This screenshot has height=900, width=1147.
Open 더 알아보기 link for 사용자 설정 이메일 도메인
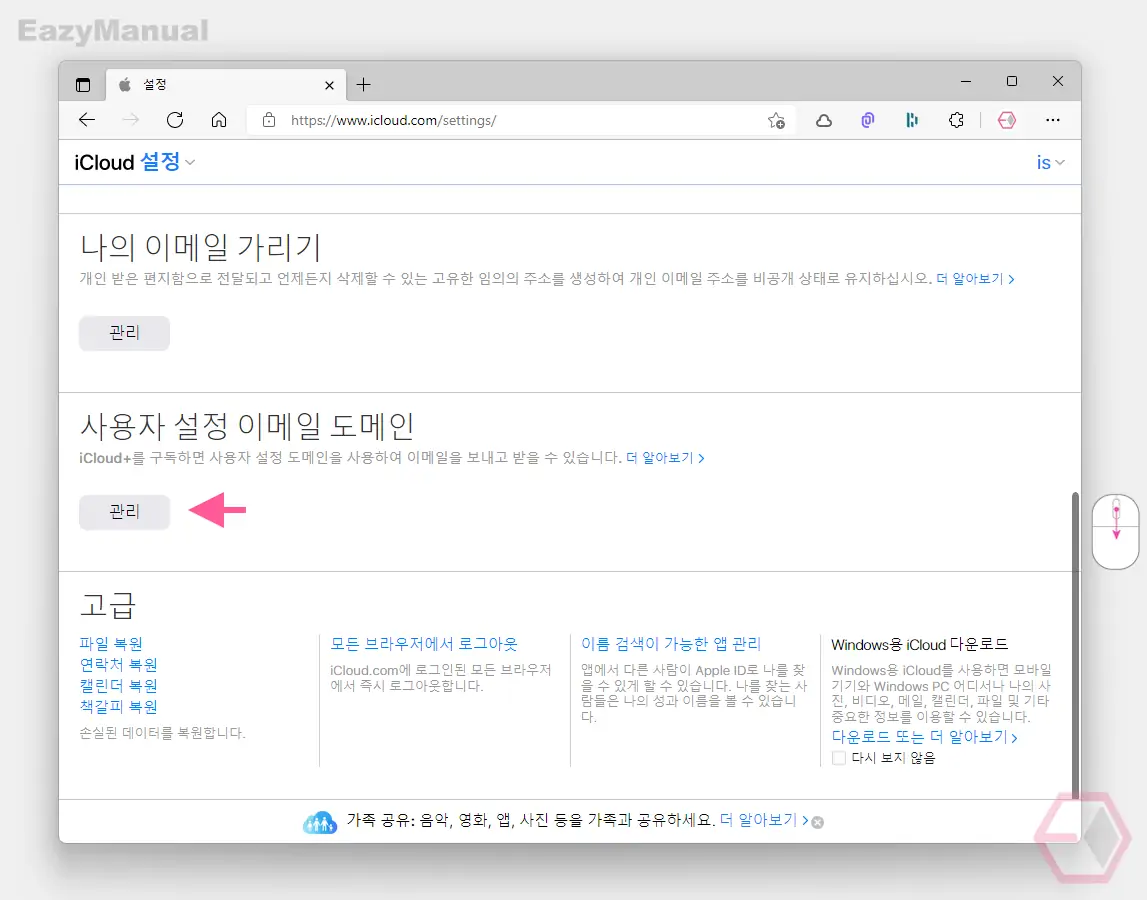pyautogui.click(x=665, y=458)
